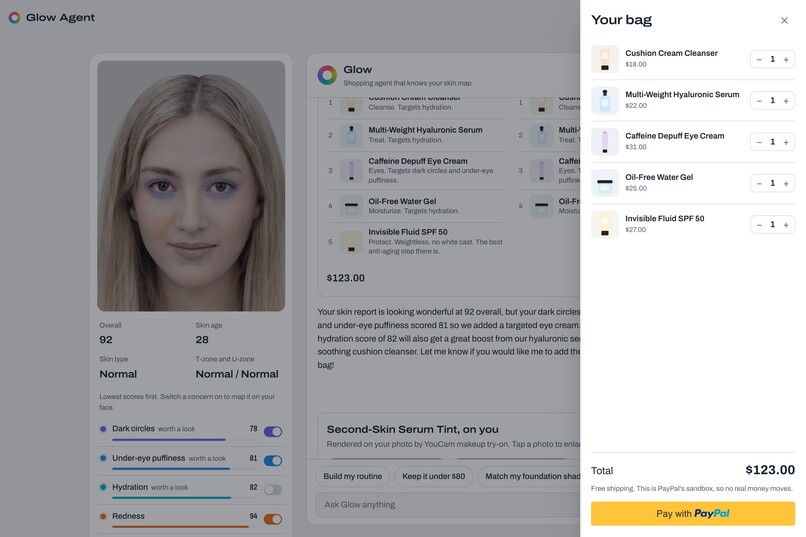Decrease Caffeine Depuff Eye Cream quantity in bag
Screen dimensions: 806x537
[759, 142]
